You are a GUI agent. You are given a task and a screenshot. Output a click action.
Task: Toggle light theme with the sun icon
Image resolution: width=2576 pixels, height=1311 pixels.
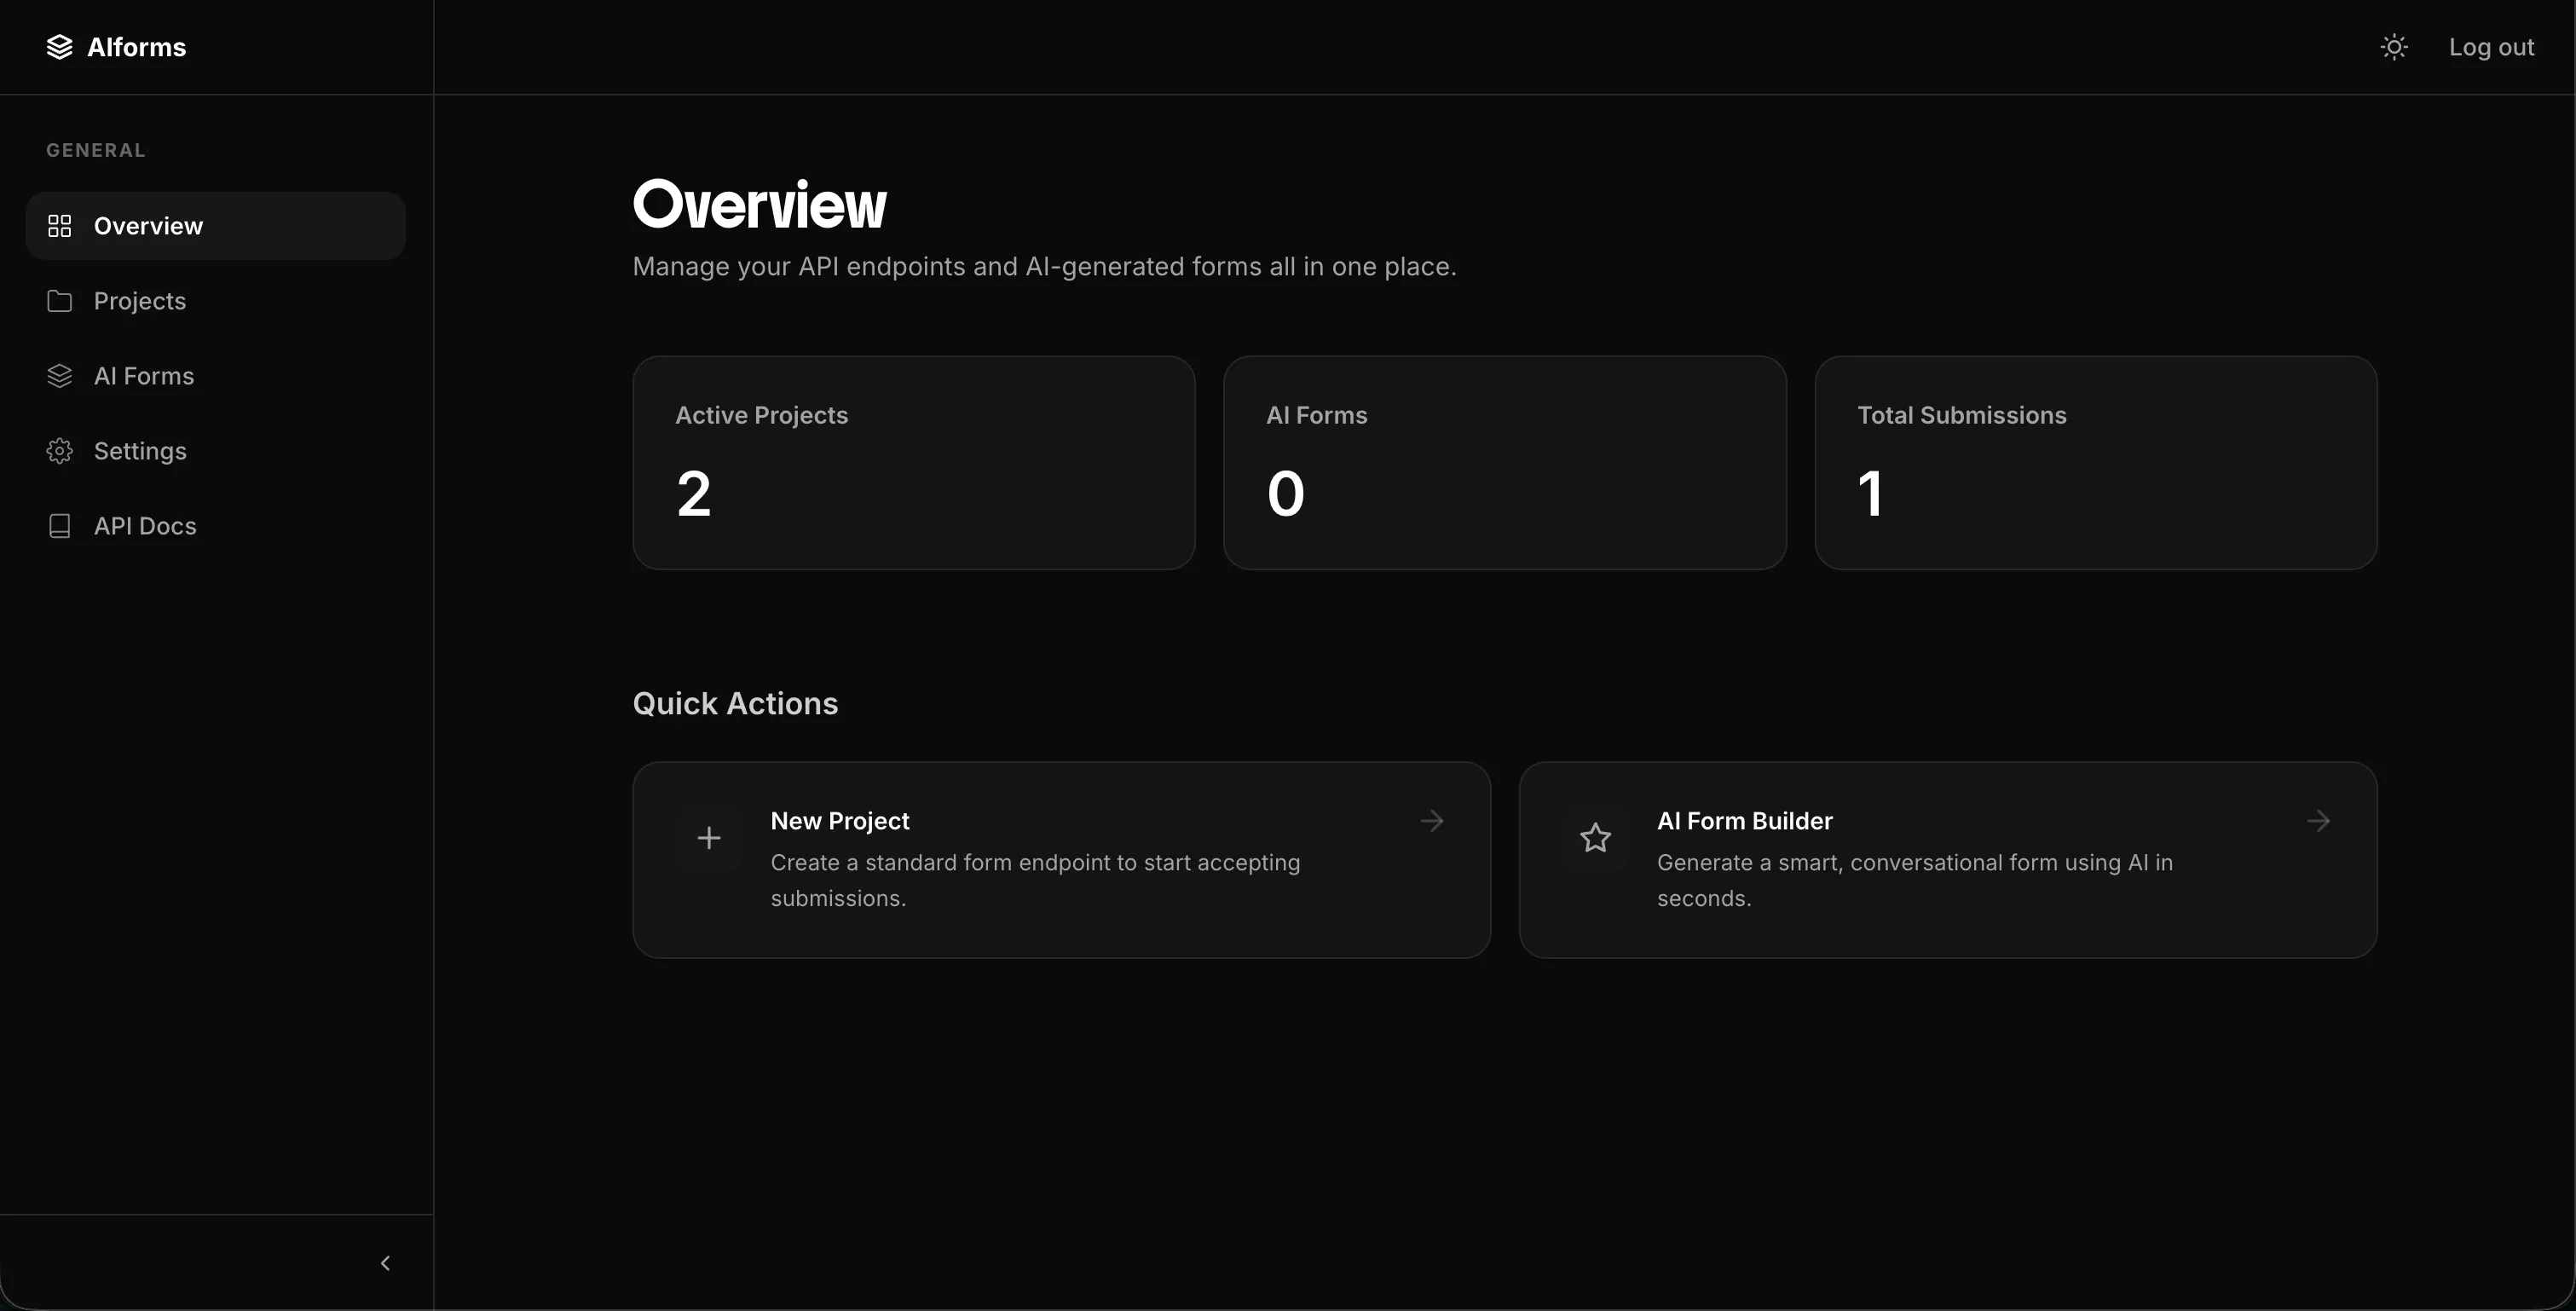[x=2394, y=47]
